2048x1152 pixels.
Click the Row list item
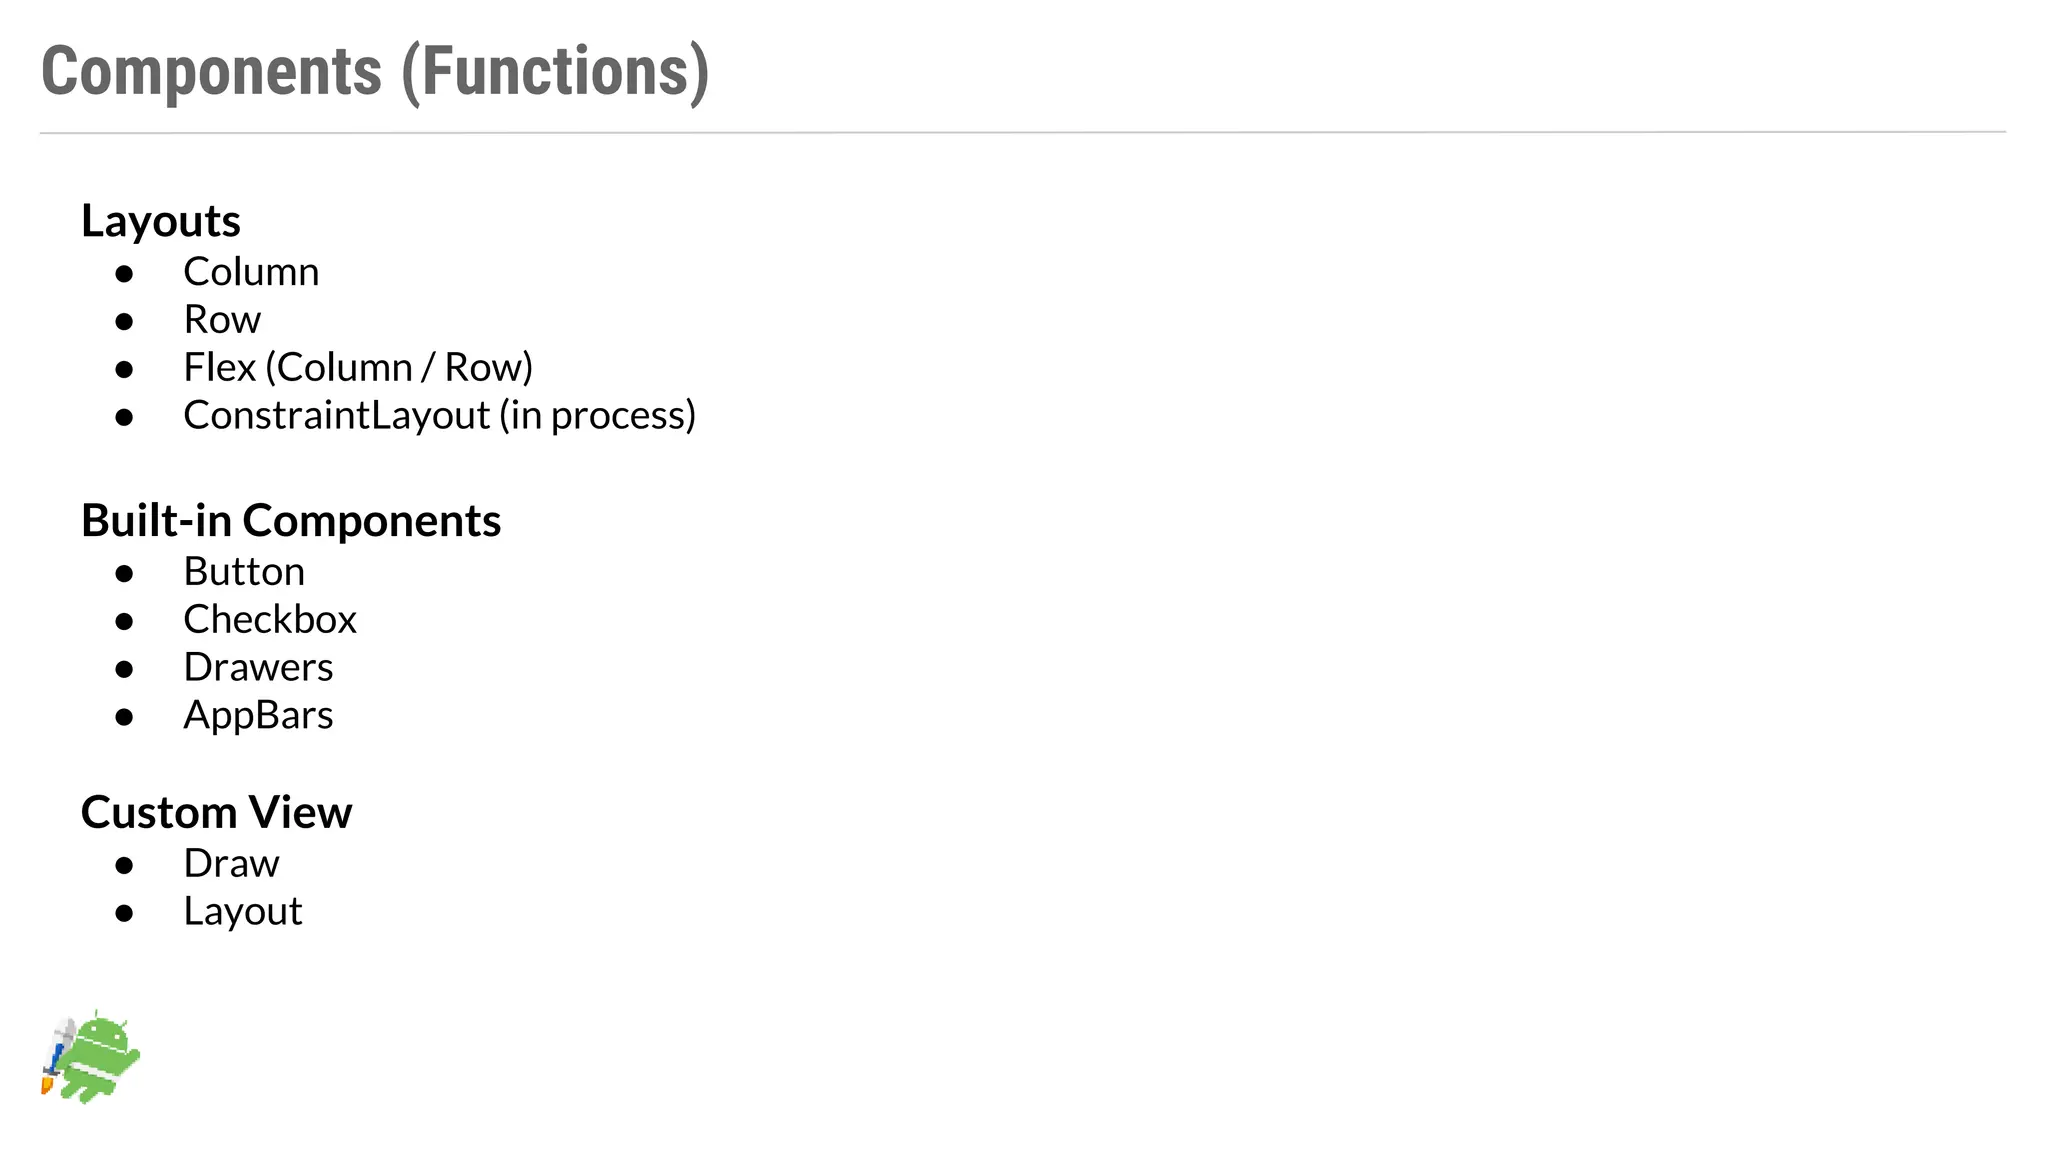(222, 320)
